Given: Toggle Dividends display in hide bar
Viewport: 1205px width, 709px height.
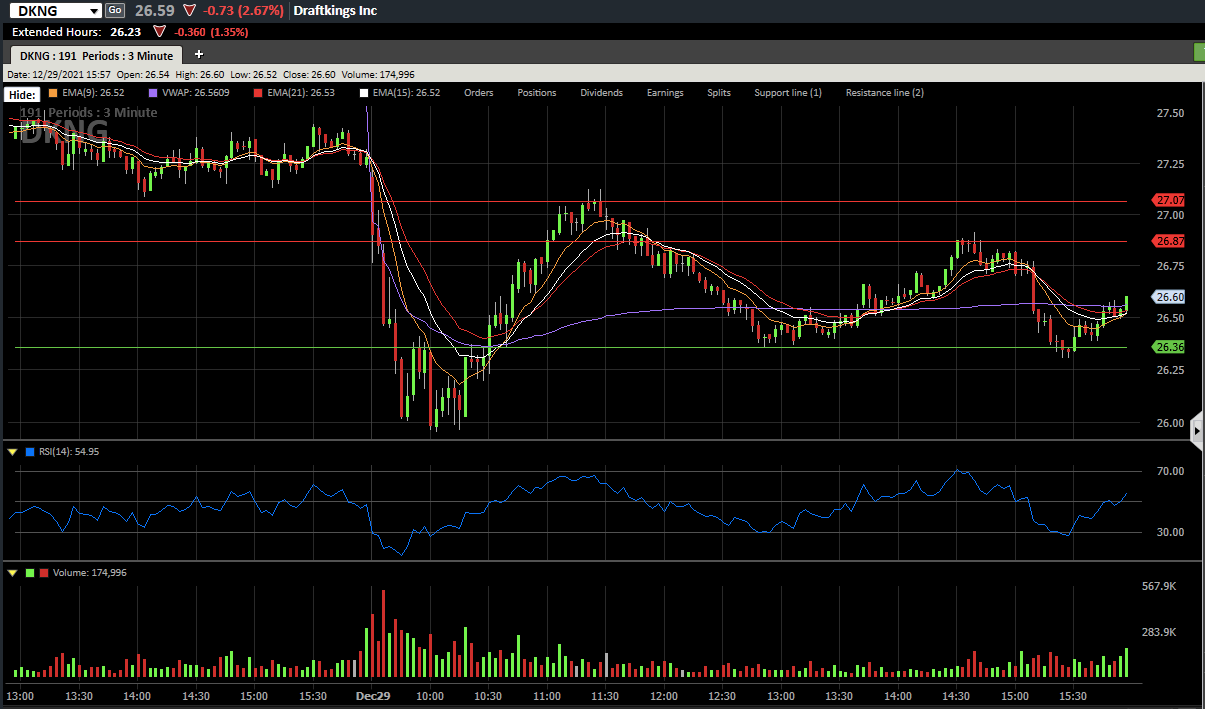Looking at the screenshot, I should point(601,93).
